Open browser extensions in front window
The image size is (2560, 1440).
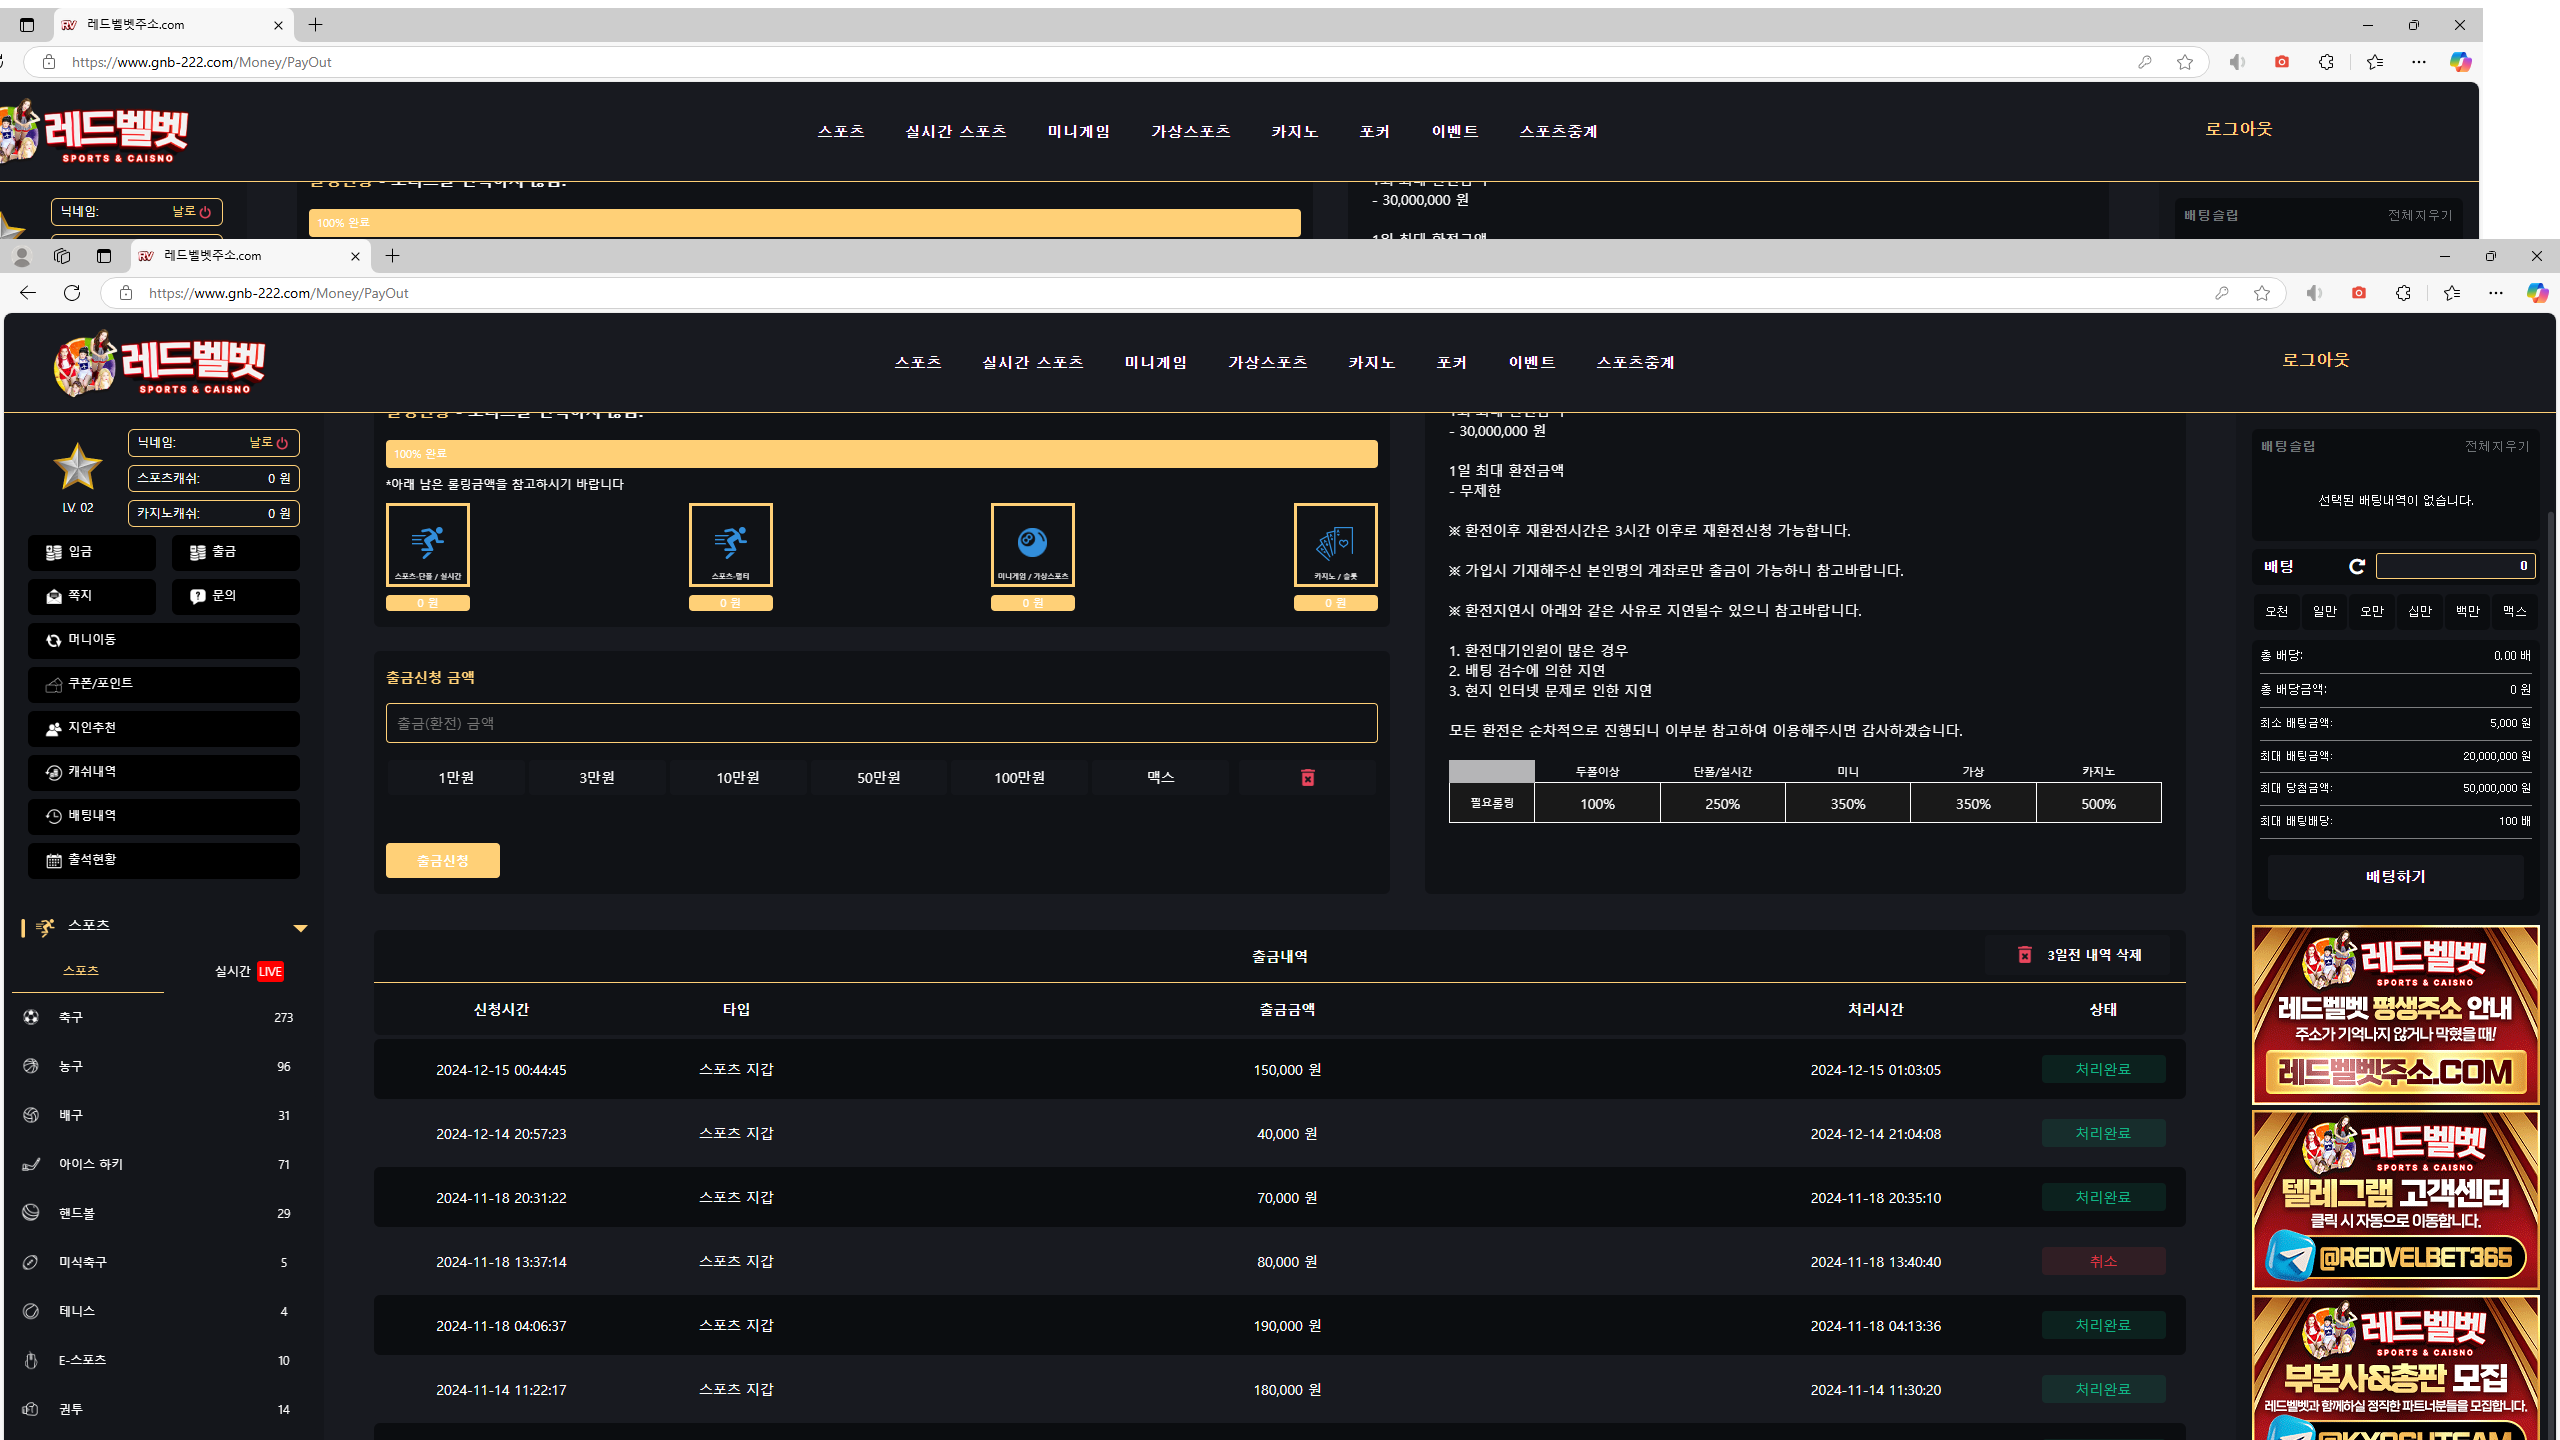2403,293
